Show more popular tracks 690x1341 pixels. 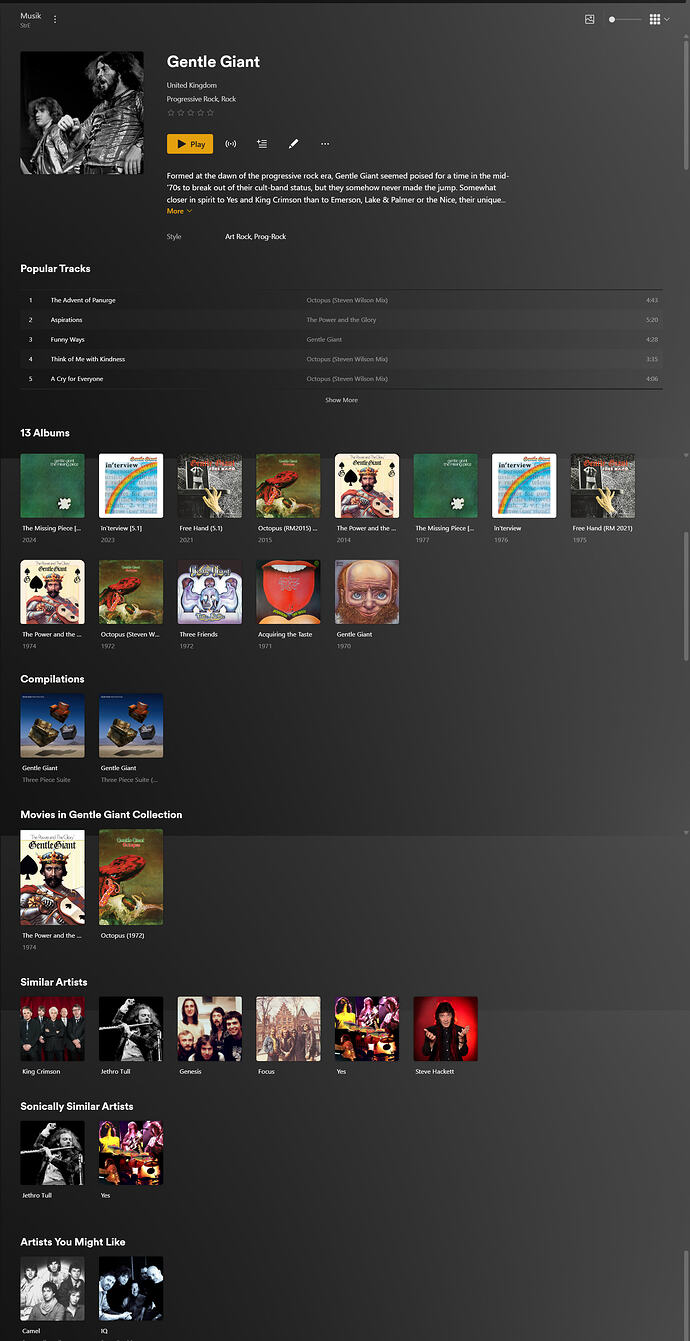point(341,400)
